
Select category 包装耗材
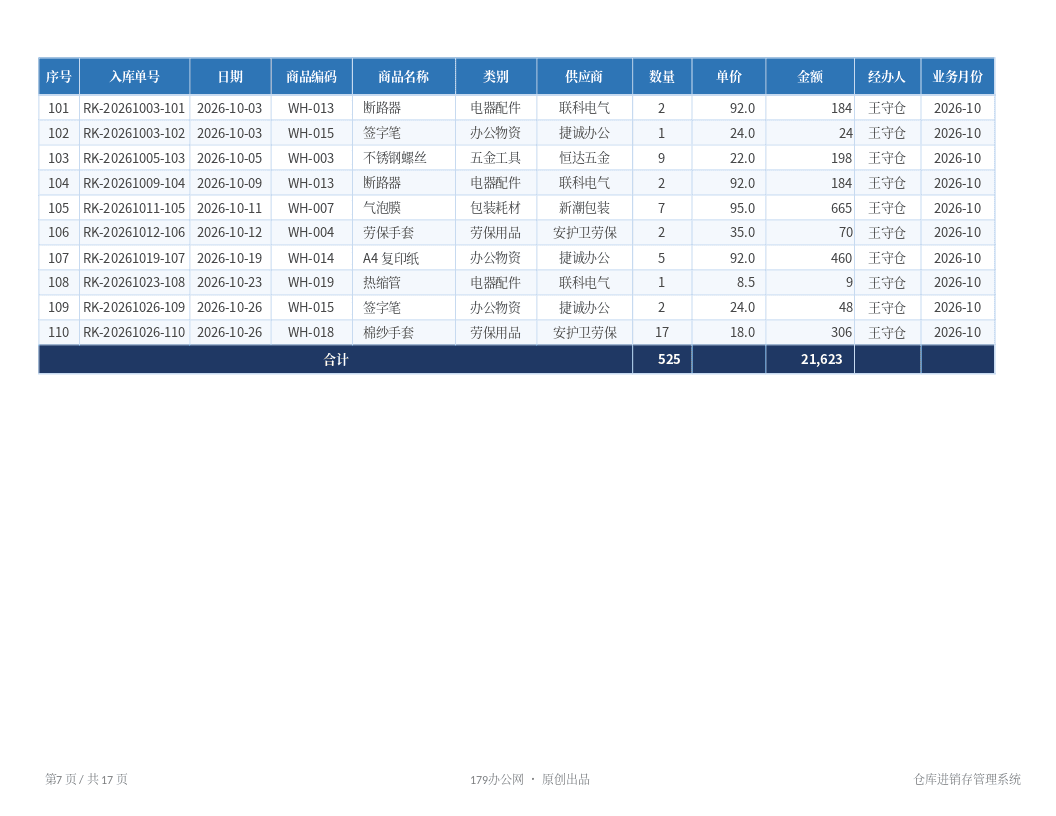pyautogui.click(x=496, y=208)
